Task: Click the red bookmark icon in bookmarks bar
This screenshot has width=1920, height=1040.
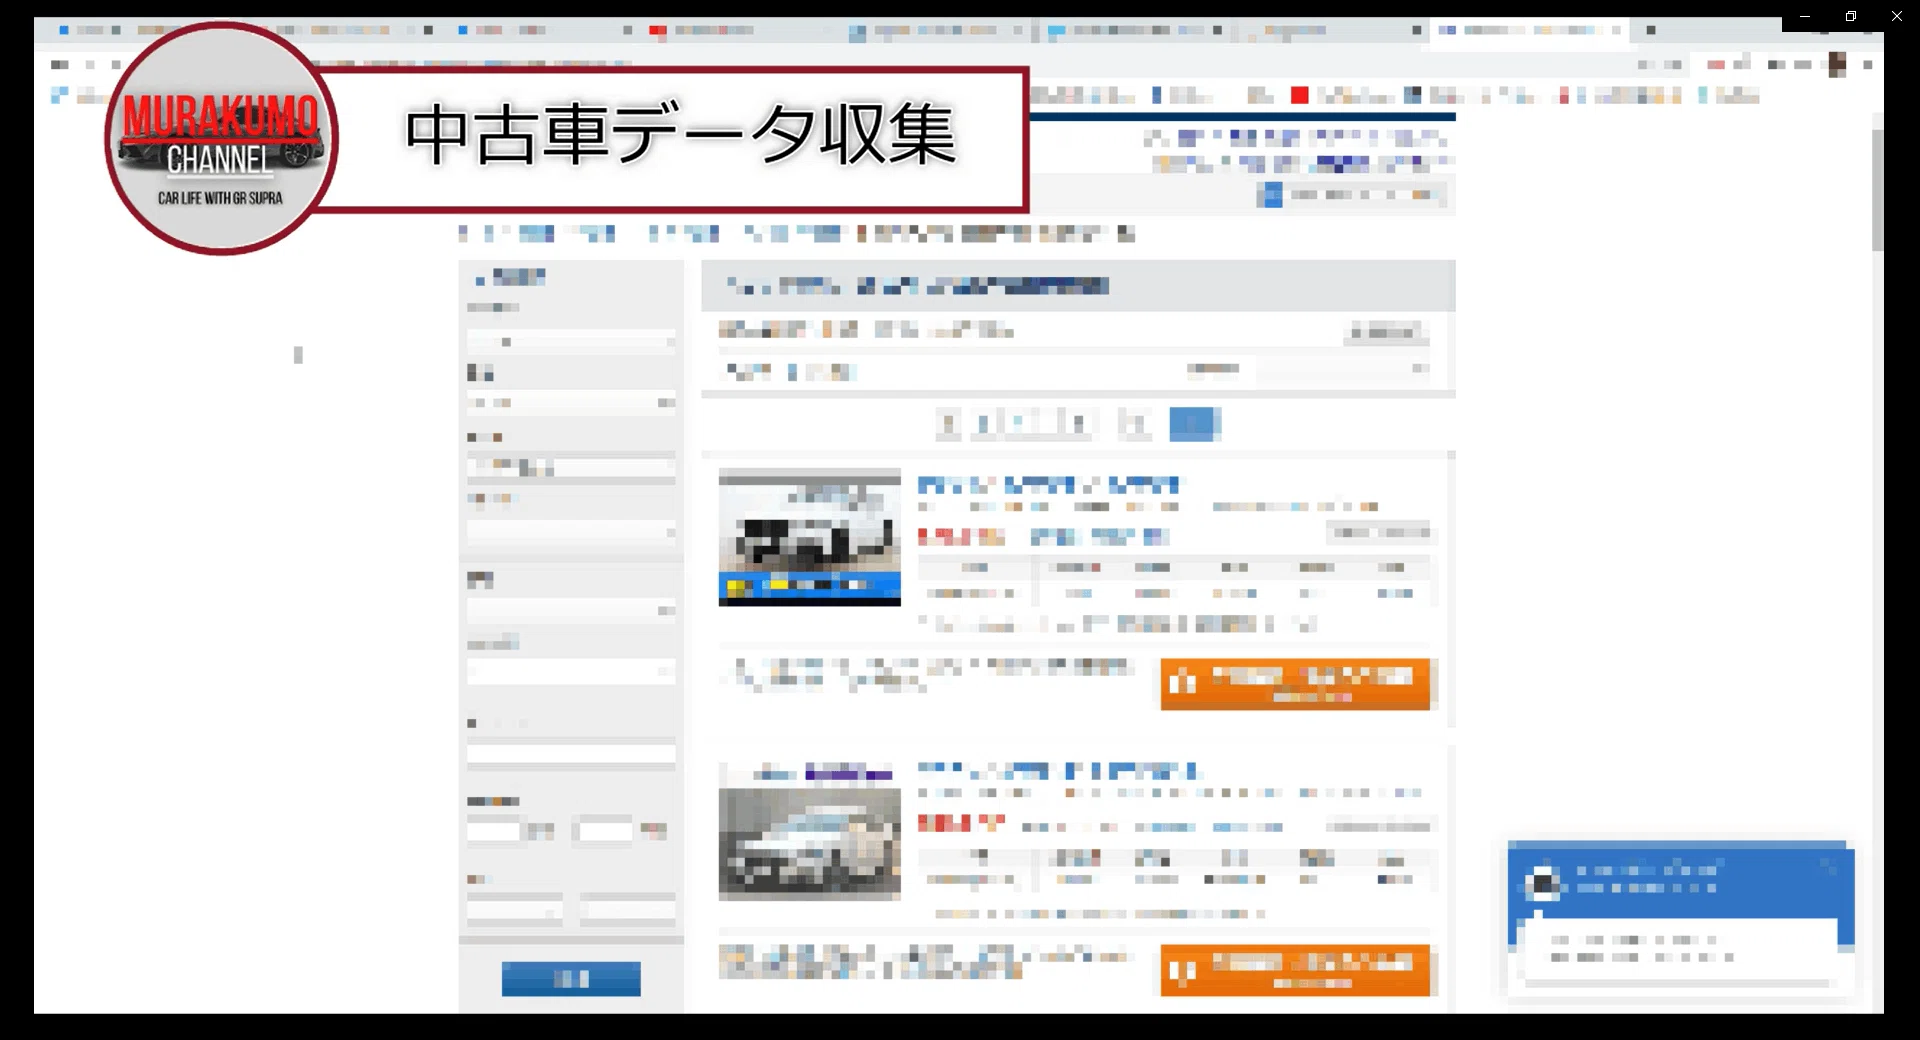Action: [1299, 95]
